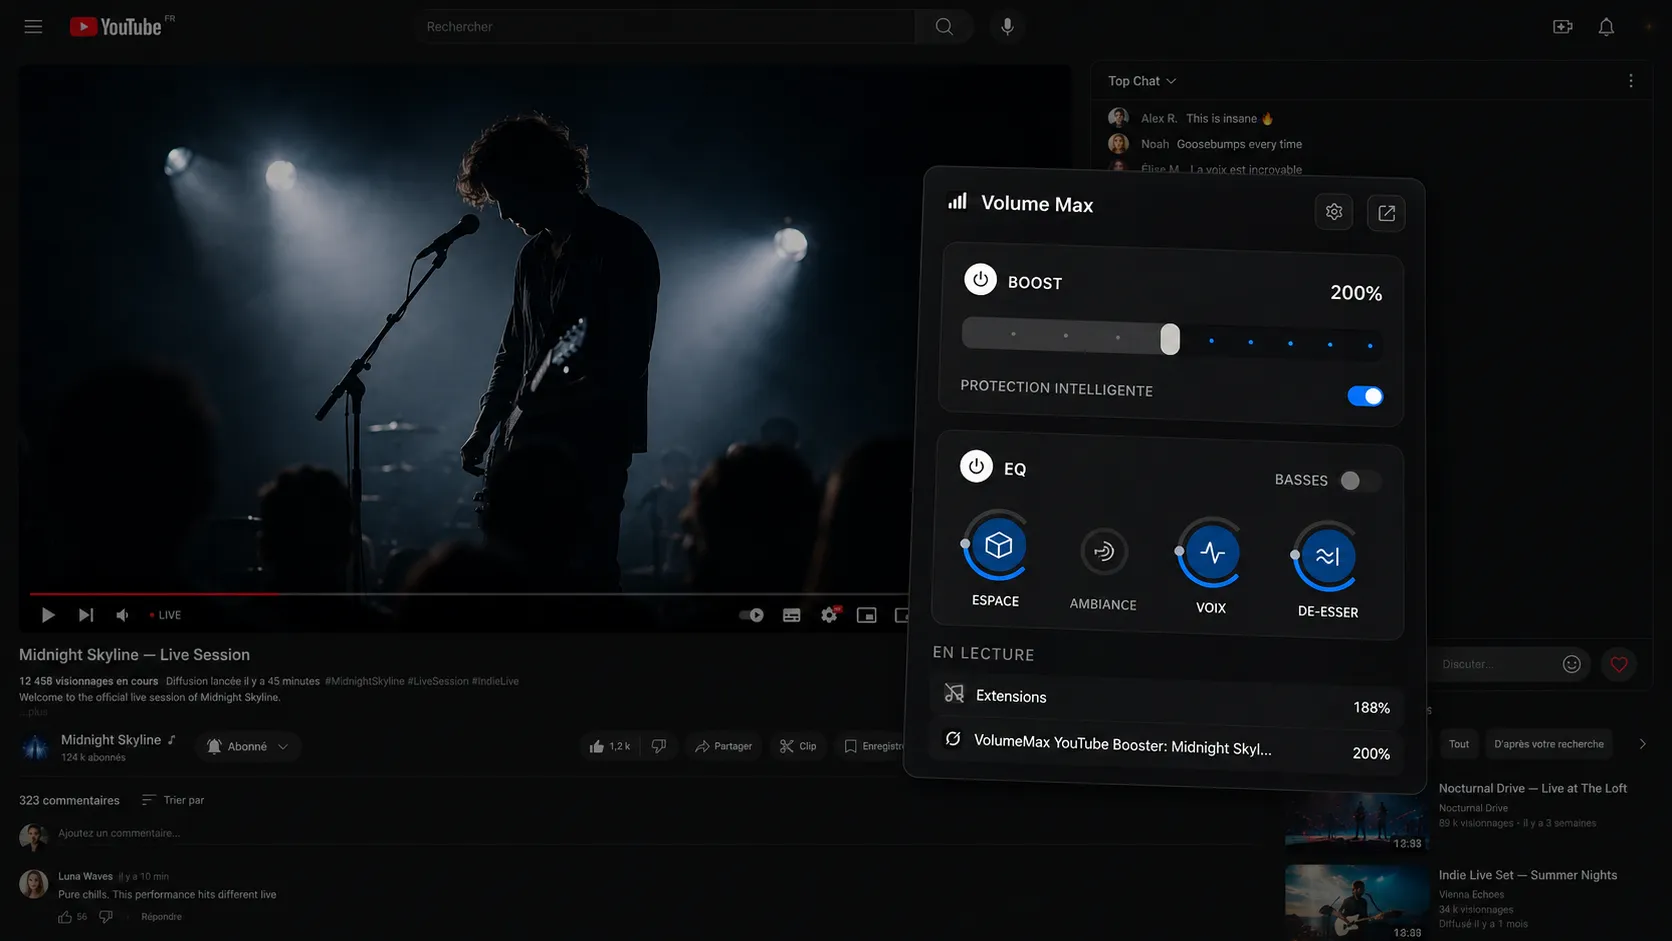Select the AMBIANCE effect knob
The height and width of the screenshot is (941, 1672).
pyautogui.click(x=1103, y=551)
